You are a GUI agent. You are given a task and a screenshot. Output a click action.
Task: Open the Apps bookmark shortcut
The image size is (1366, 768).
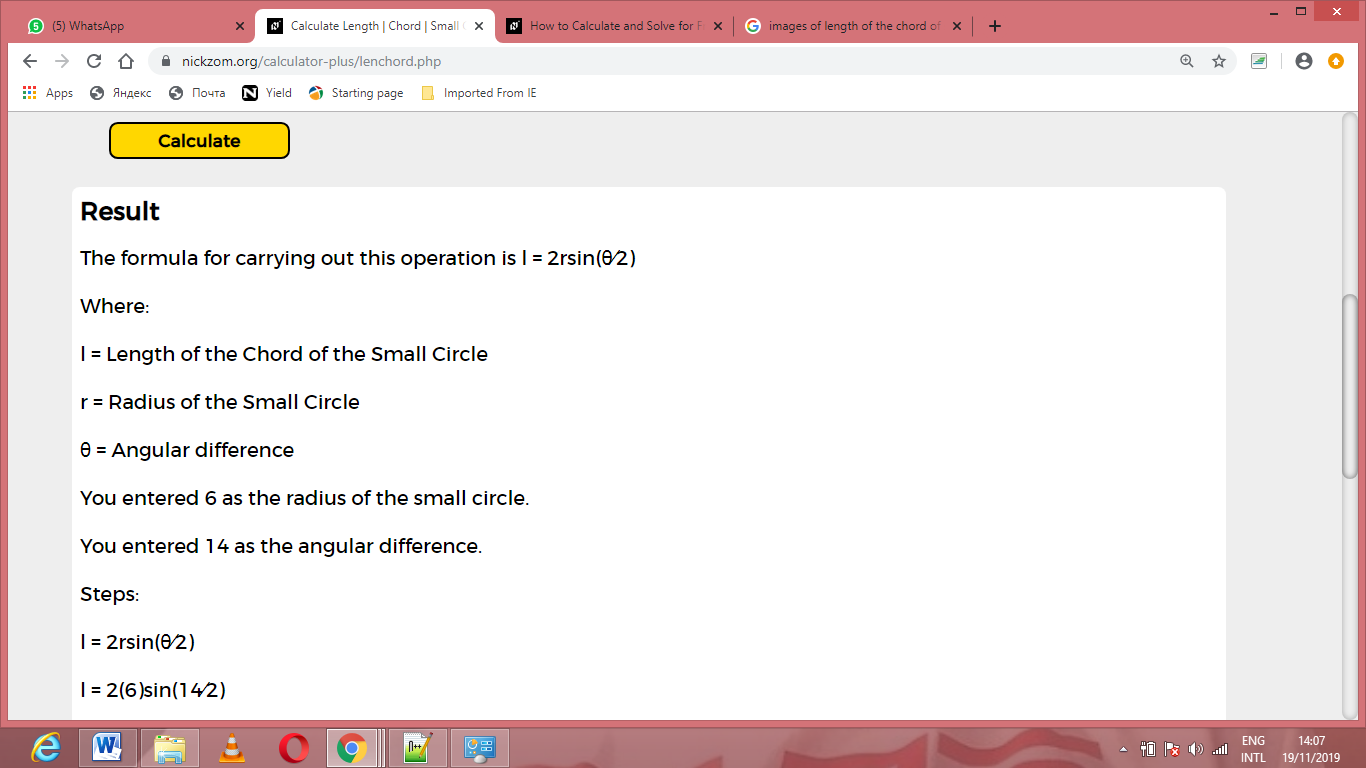[x=48, y=93]
